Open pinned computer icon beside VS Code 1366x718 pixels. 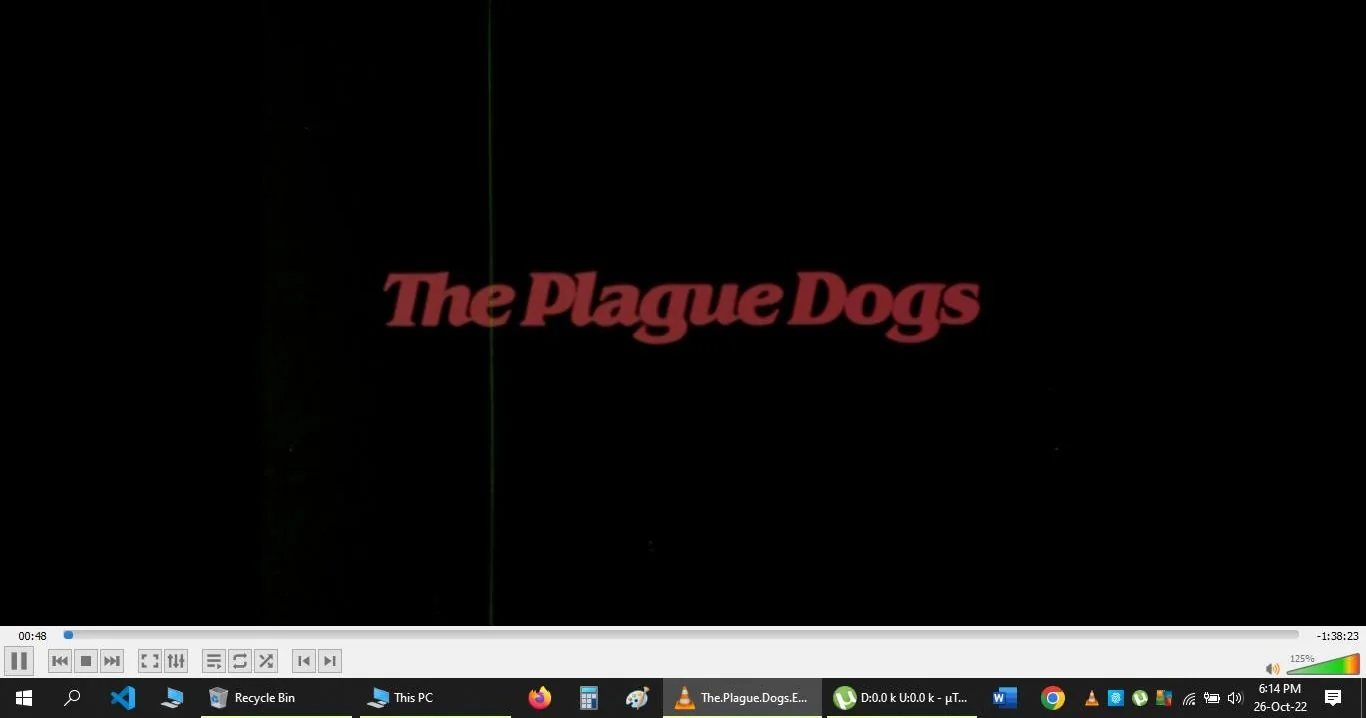pos(172,698)
